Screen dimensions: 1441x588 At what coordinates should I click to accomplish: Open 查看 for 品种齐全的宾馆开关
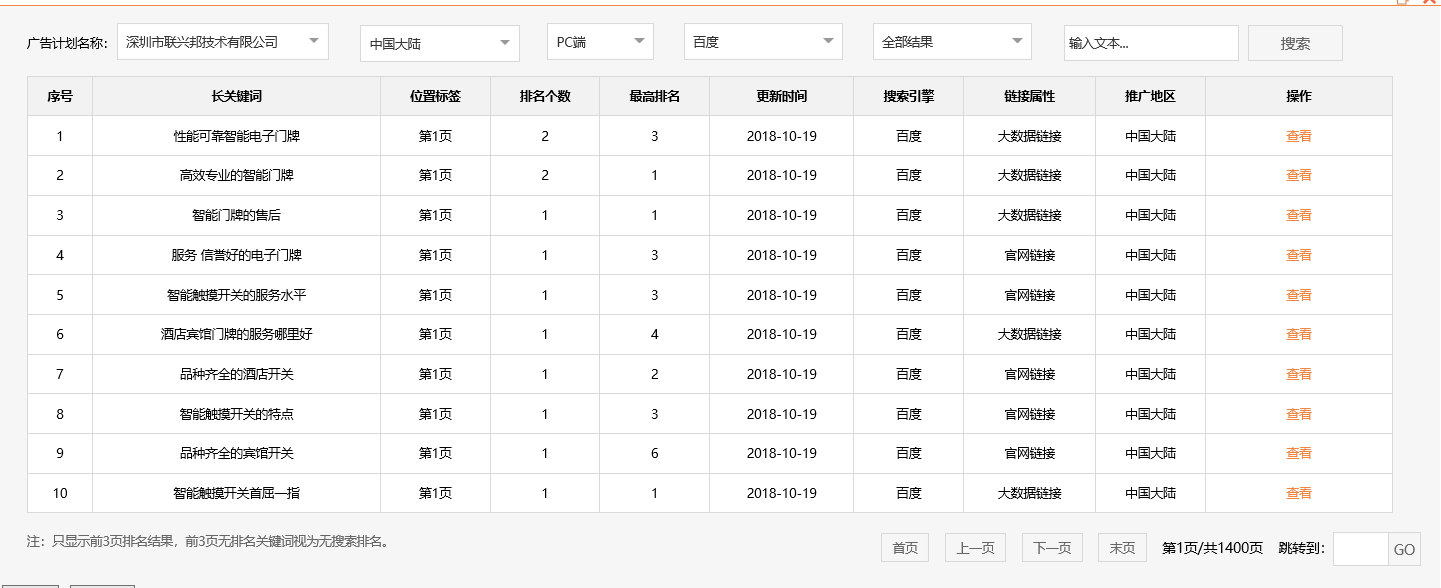(x=1297, y=453)
